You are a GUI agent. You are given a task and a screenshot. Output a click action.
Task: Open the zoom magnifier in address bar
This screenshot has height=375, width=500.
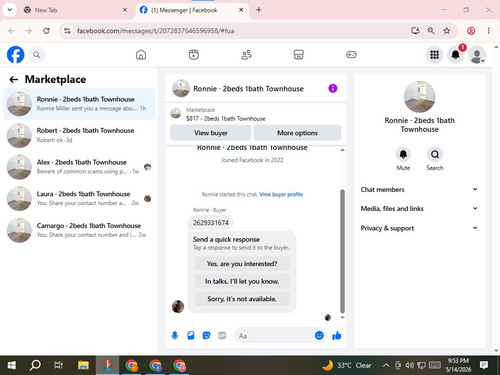pyautogui.click(x=431, y=31)
